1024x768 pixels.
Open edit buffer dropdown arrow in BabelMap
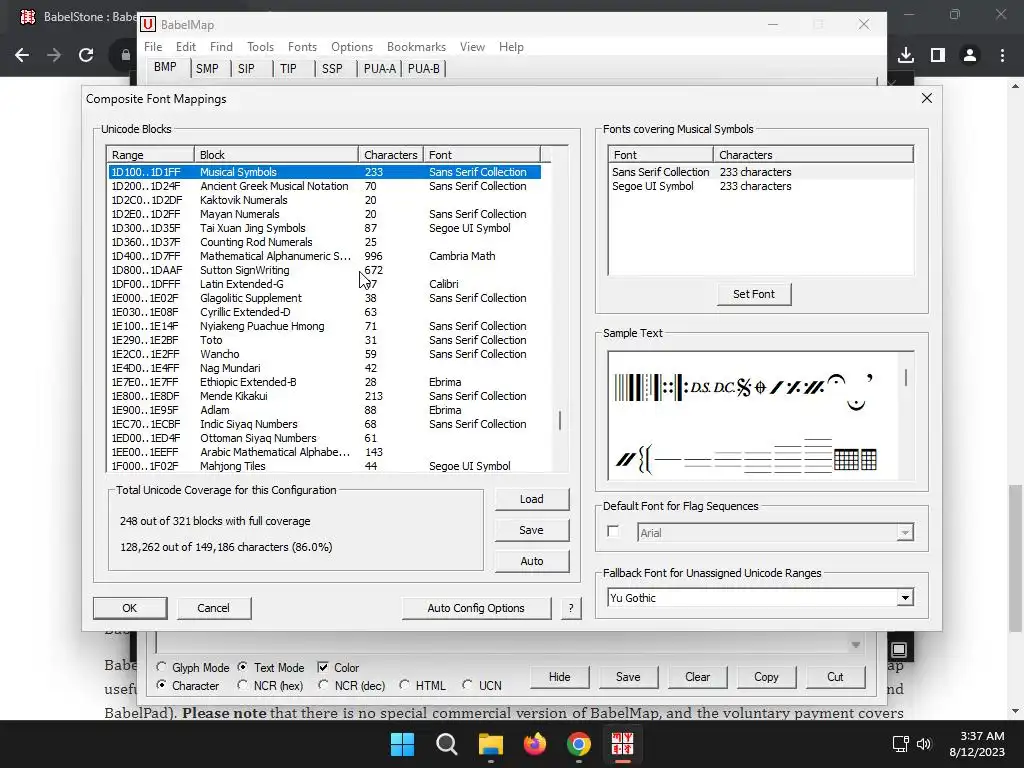click(x=856, y=645)
